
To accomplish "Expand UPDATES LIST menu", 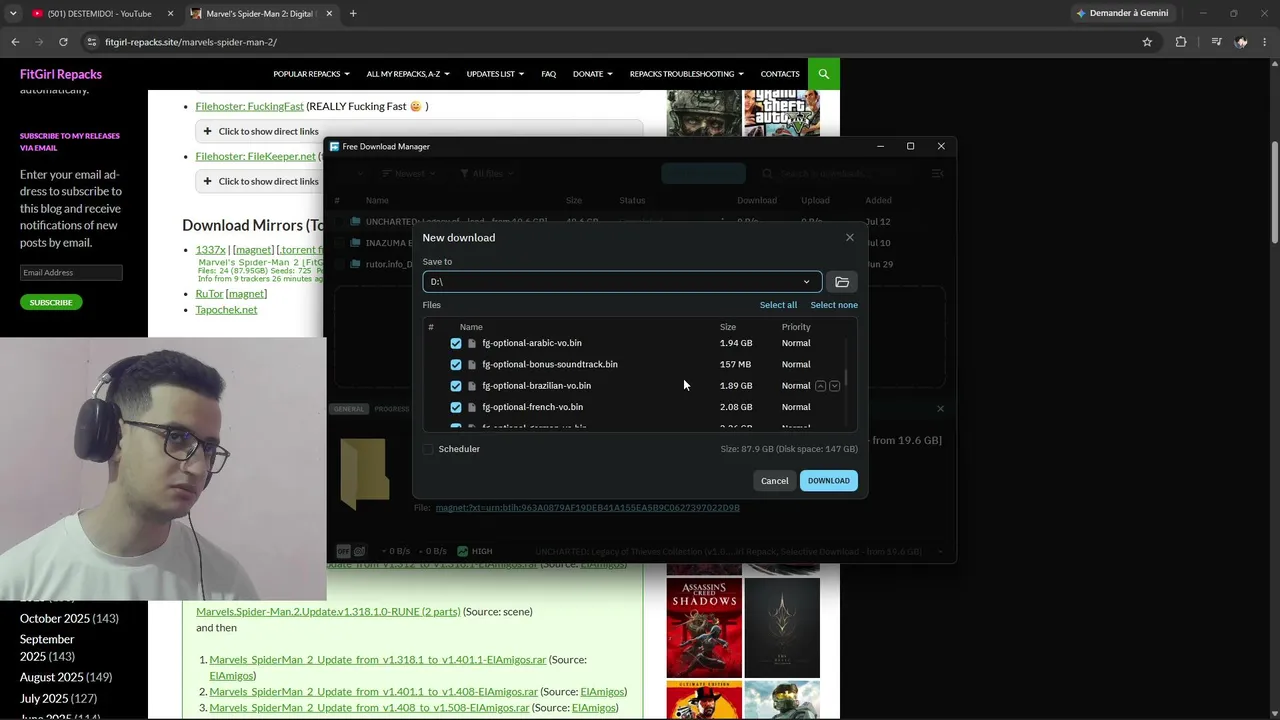I will 495,74.
